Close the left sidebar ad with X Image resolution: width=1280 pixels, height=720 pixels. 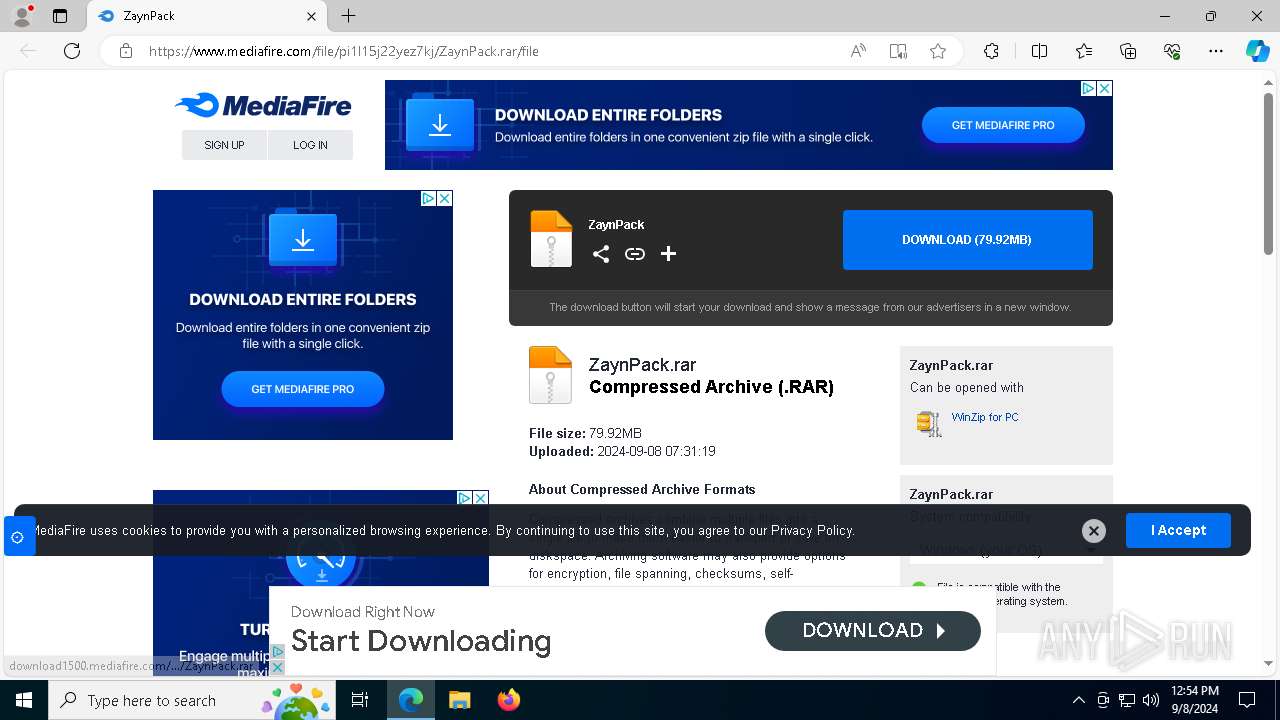[444, 198]
